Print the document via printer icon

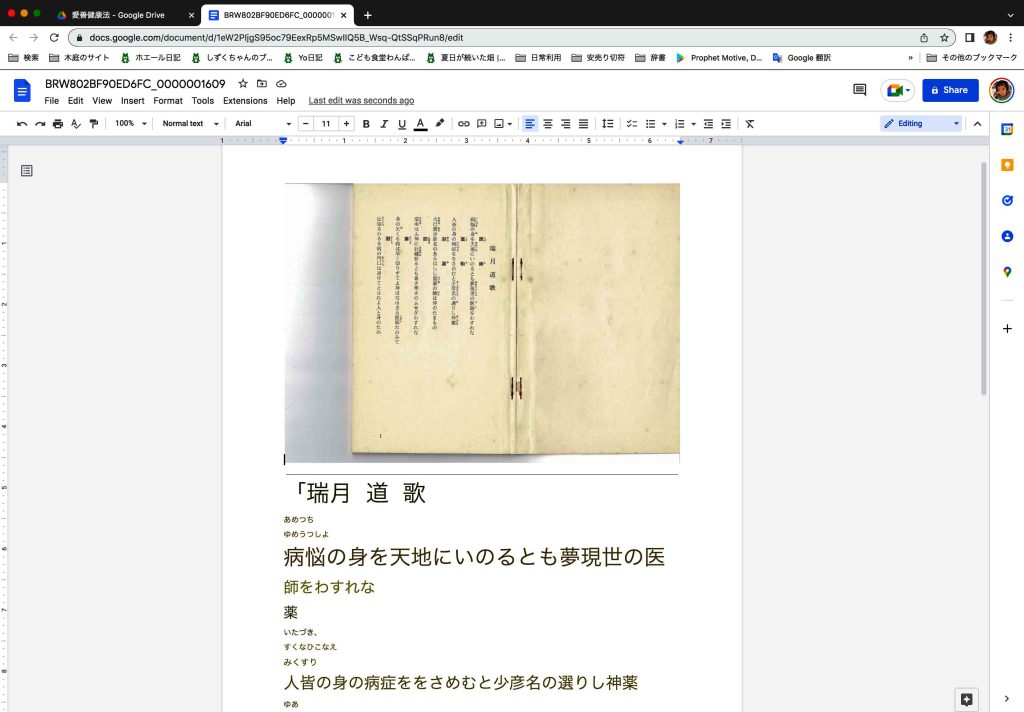pos(58,123)
